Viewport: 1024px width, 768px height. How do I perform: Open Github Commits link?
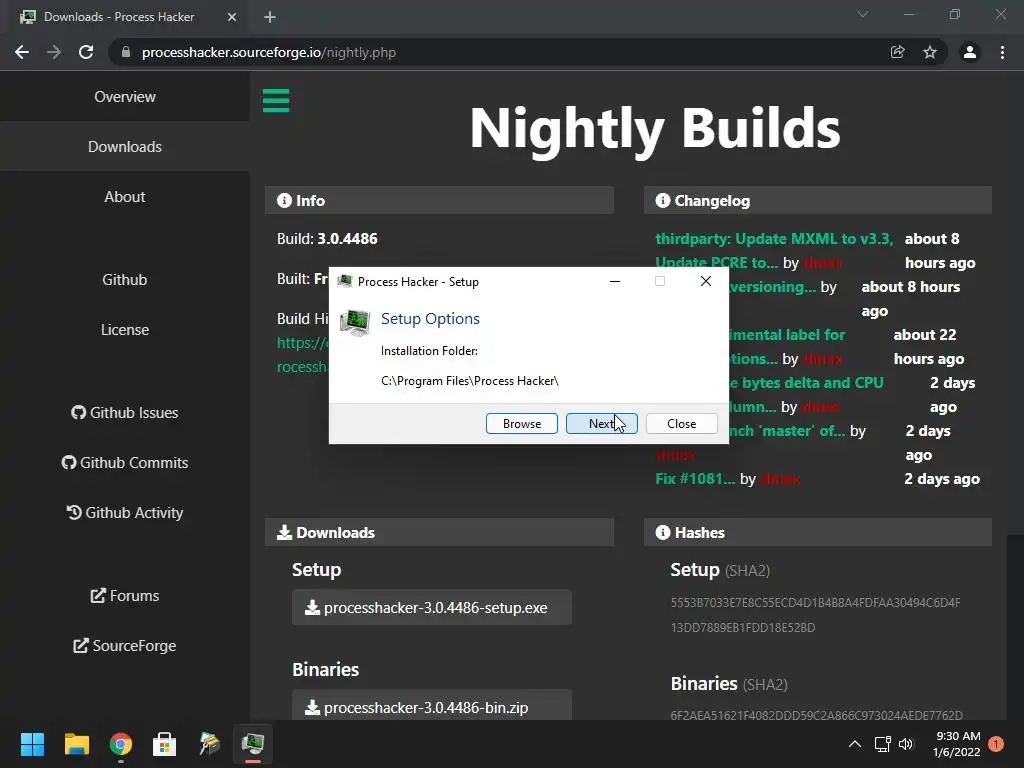(x=125, y=462)
